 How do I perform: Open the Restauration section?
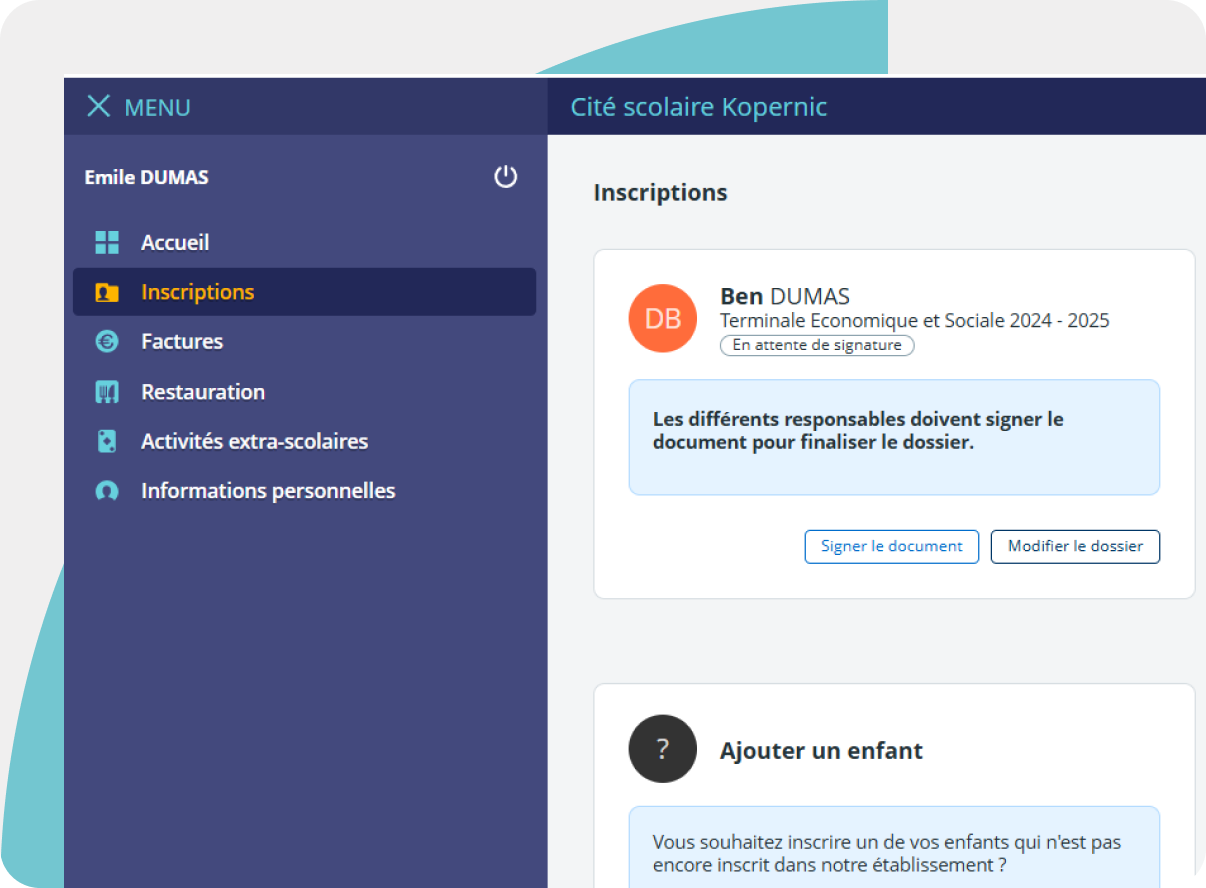coord(203,392)
